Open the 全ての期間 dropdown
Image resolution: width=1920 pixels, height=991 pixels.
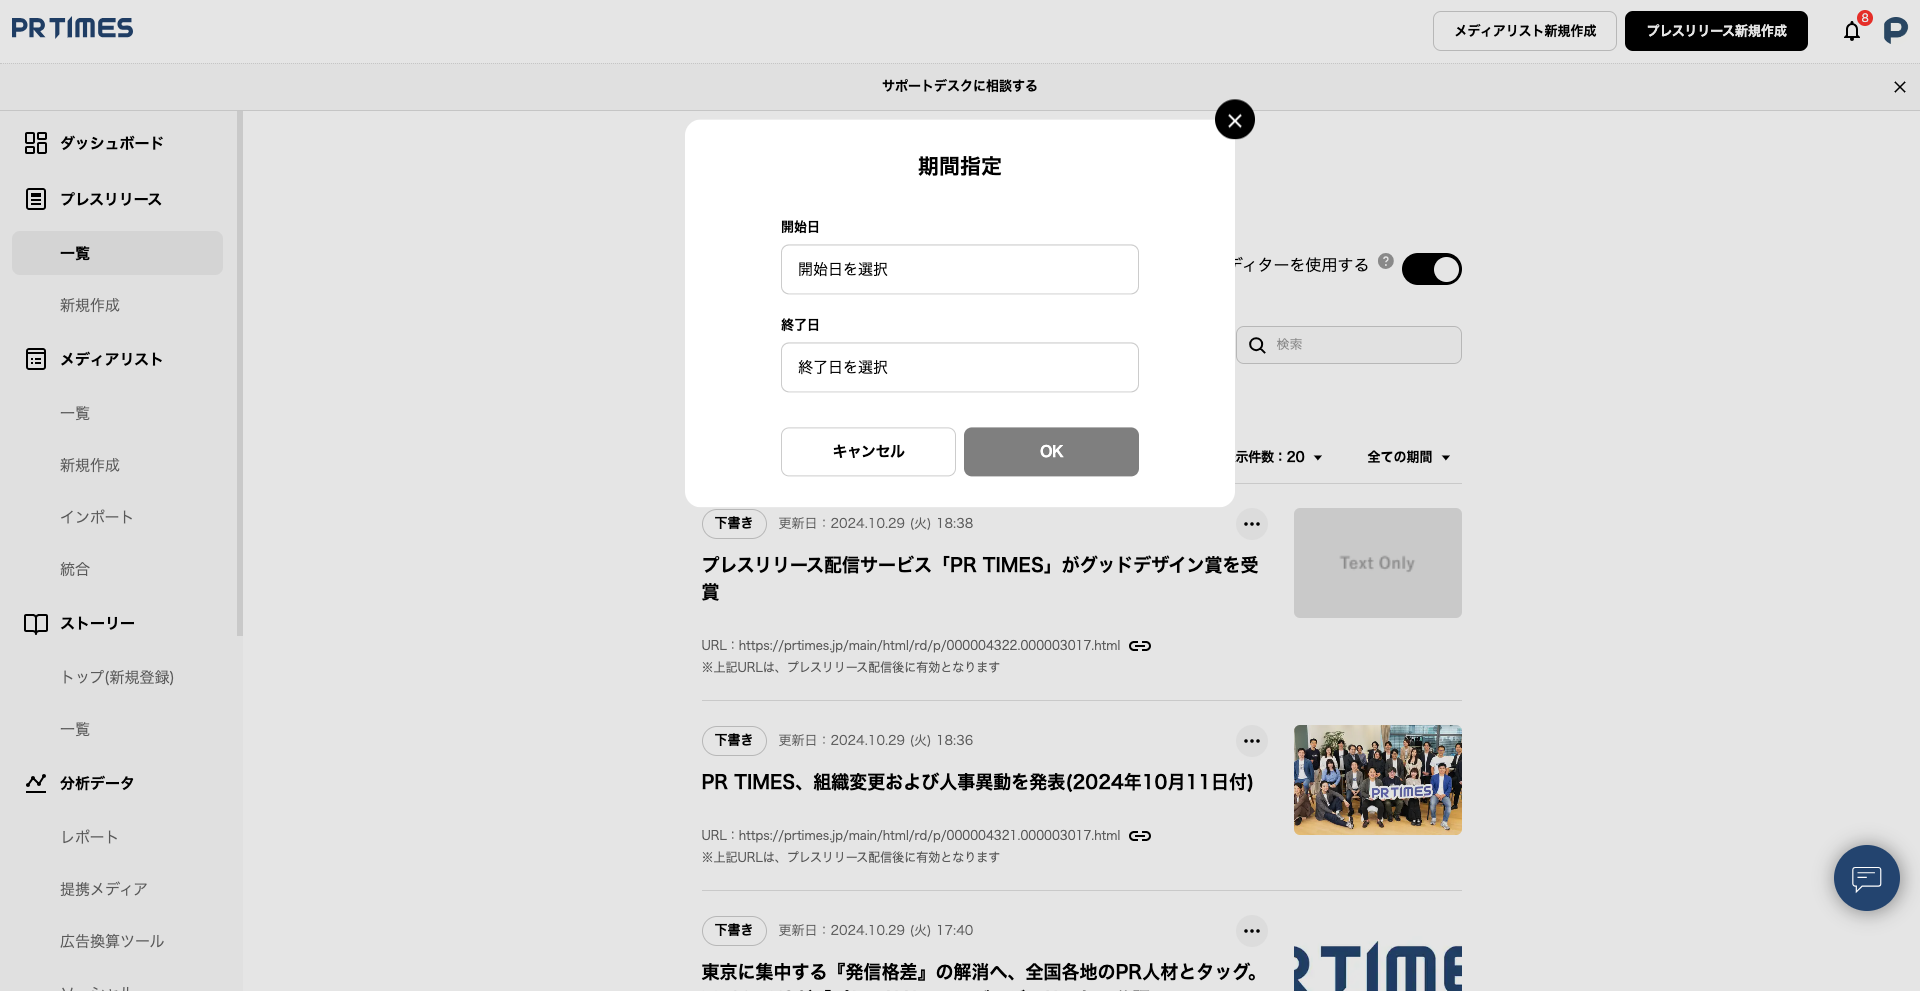[1408, 457]
